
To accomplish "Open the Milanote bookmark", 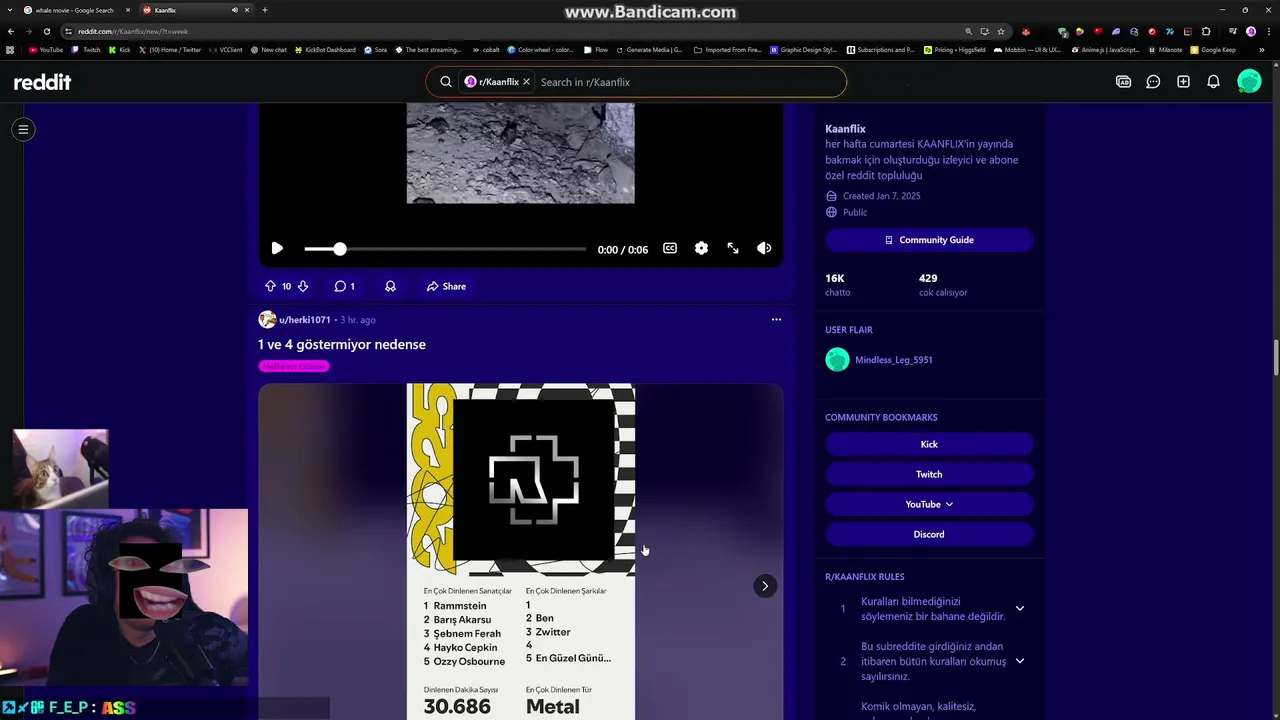I will coord(1164,49).
